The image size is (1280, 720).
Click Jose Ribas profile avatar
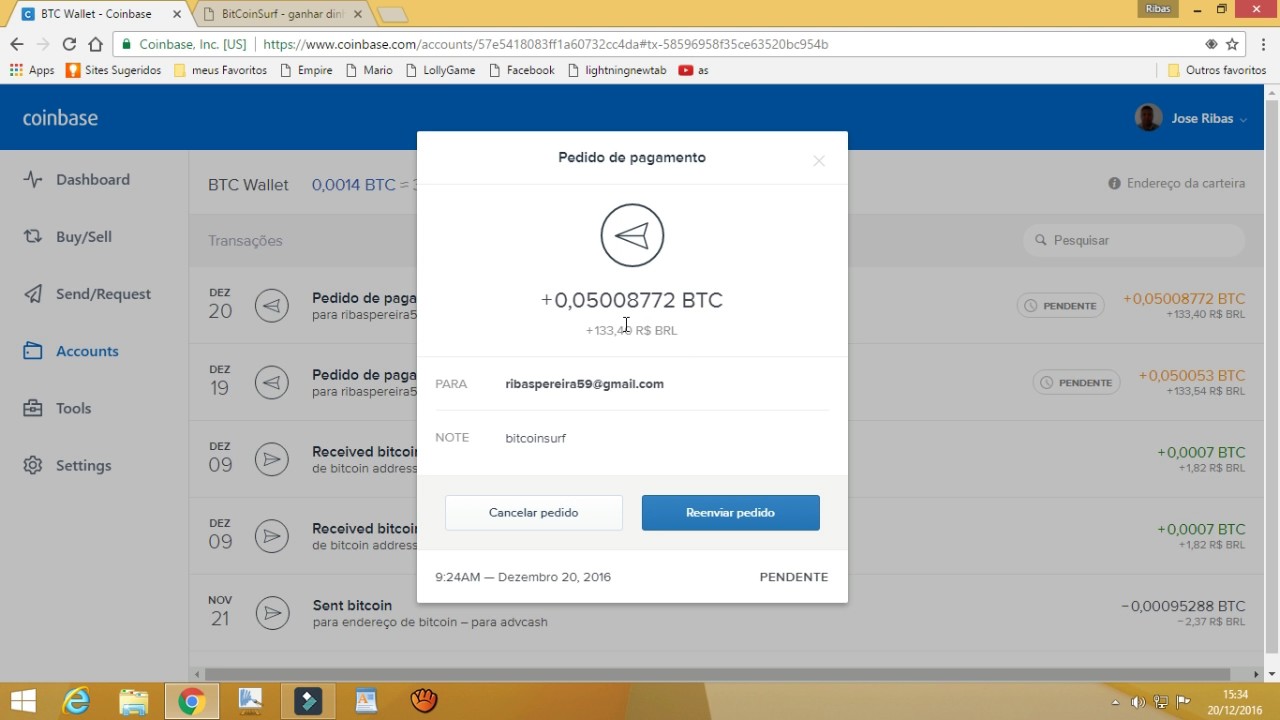[x=1148, y=117]
